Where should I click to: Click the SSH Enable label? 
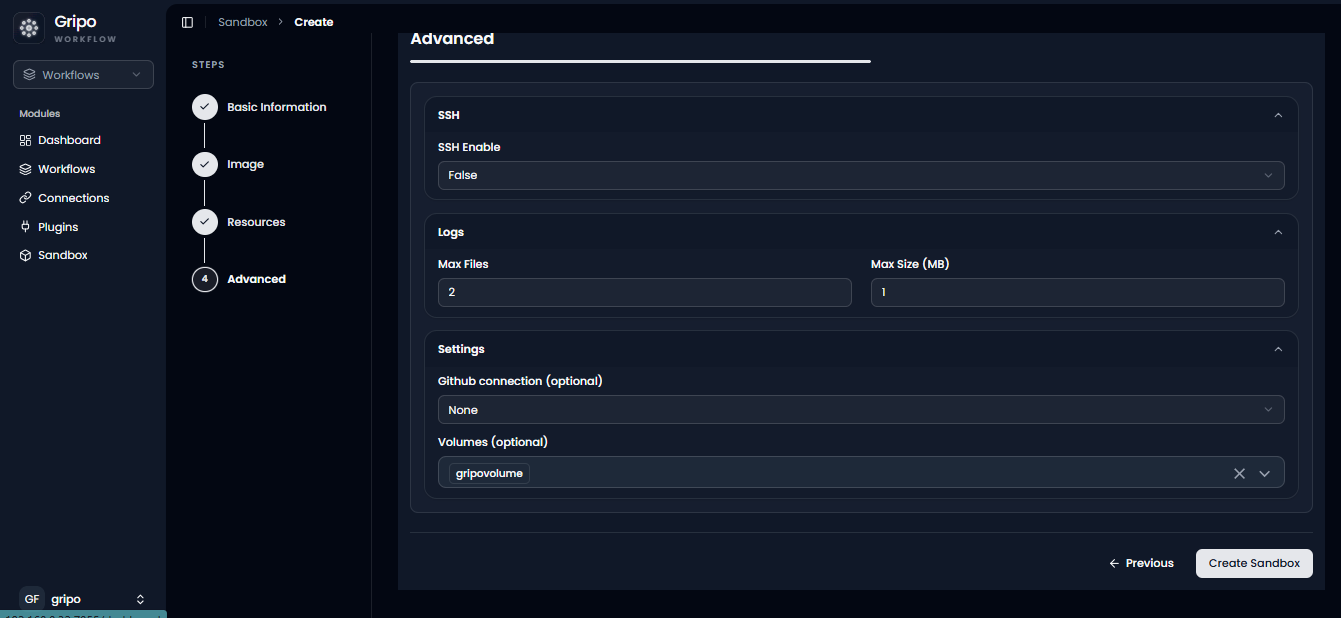(x=469, y=147)
